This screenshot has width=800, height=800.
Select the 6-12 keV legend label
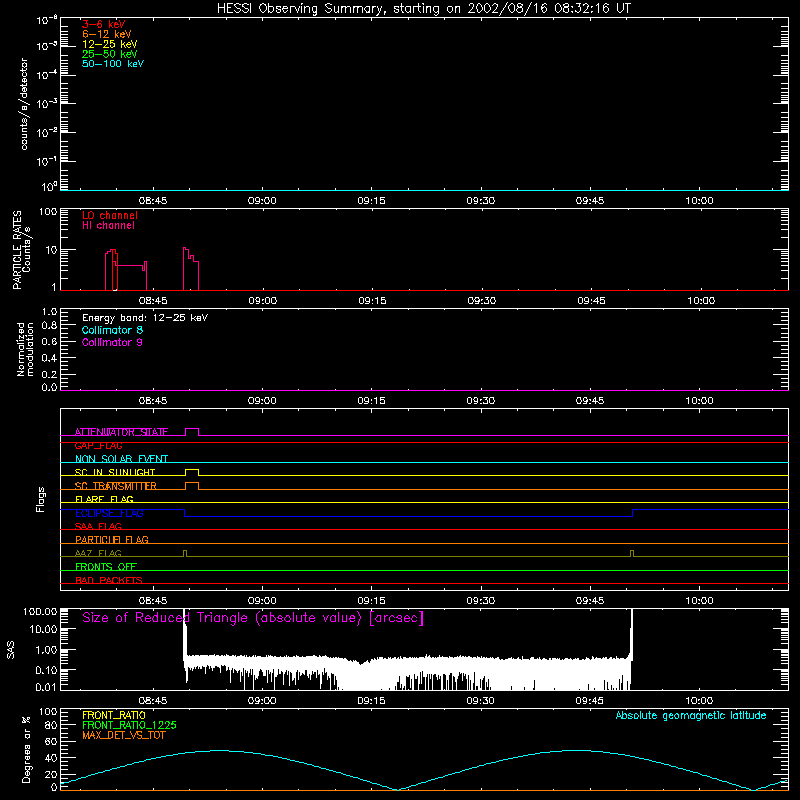107,34
